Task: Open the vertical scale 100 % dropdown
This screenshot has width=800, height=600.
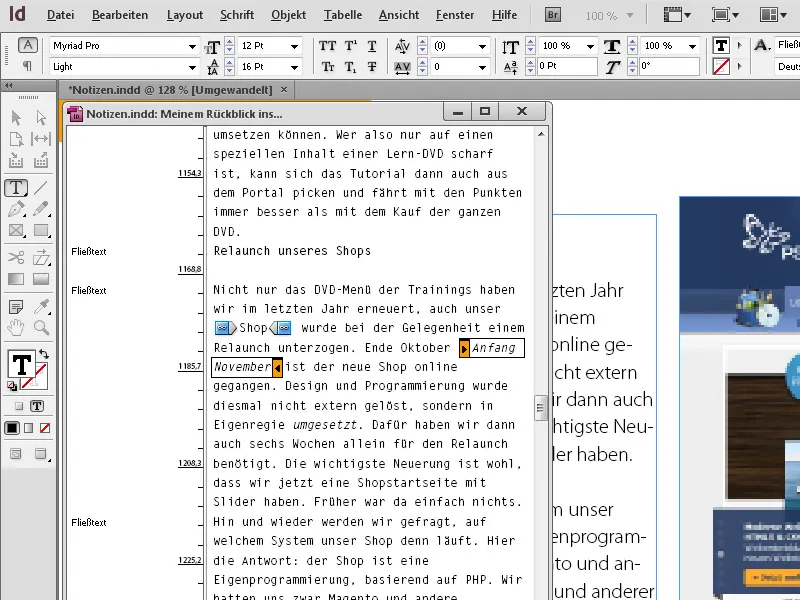Action: (x=590, y=46)
